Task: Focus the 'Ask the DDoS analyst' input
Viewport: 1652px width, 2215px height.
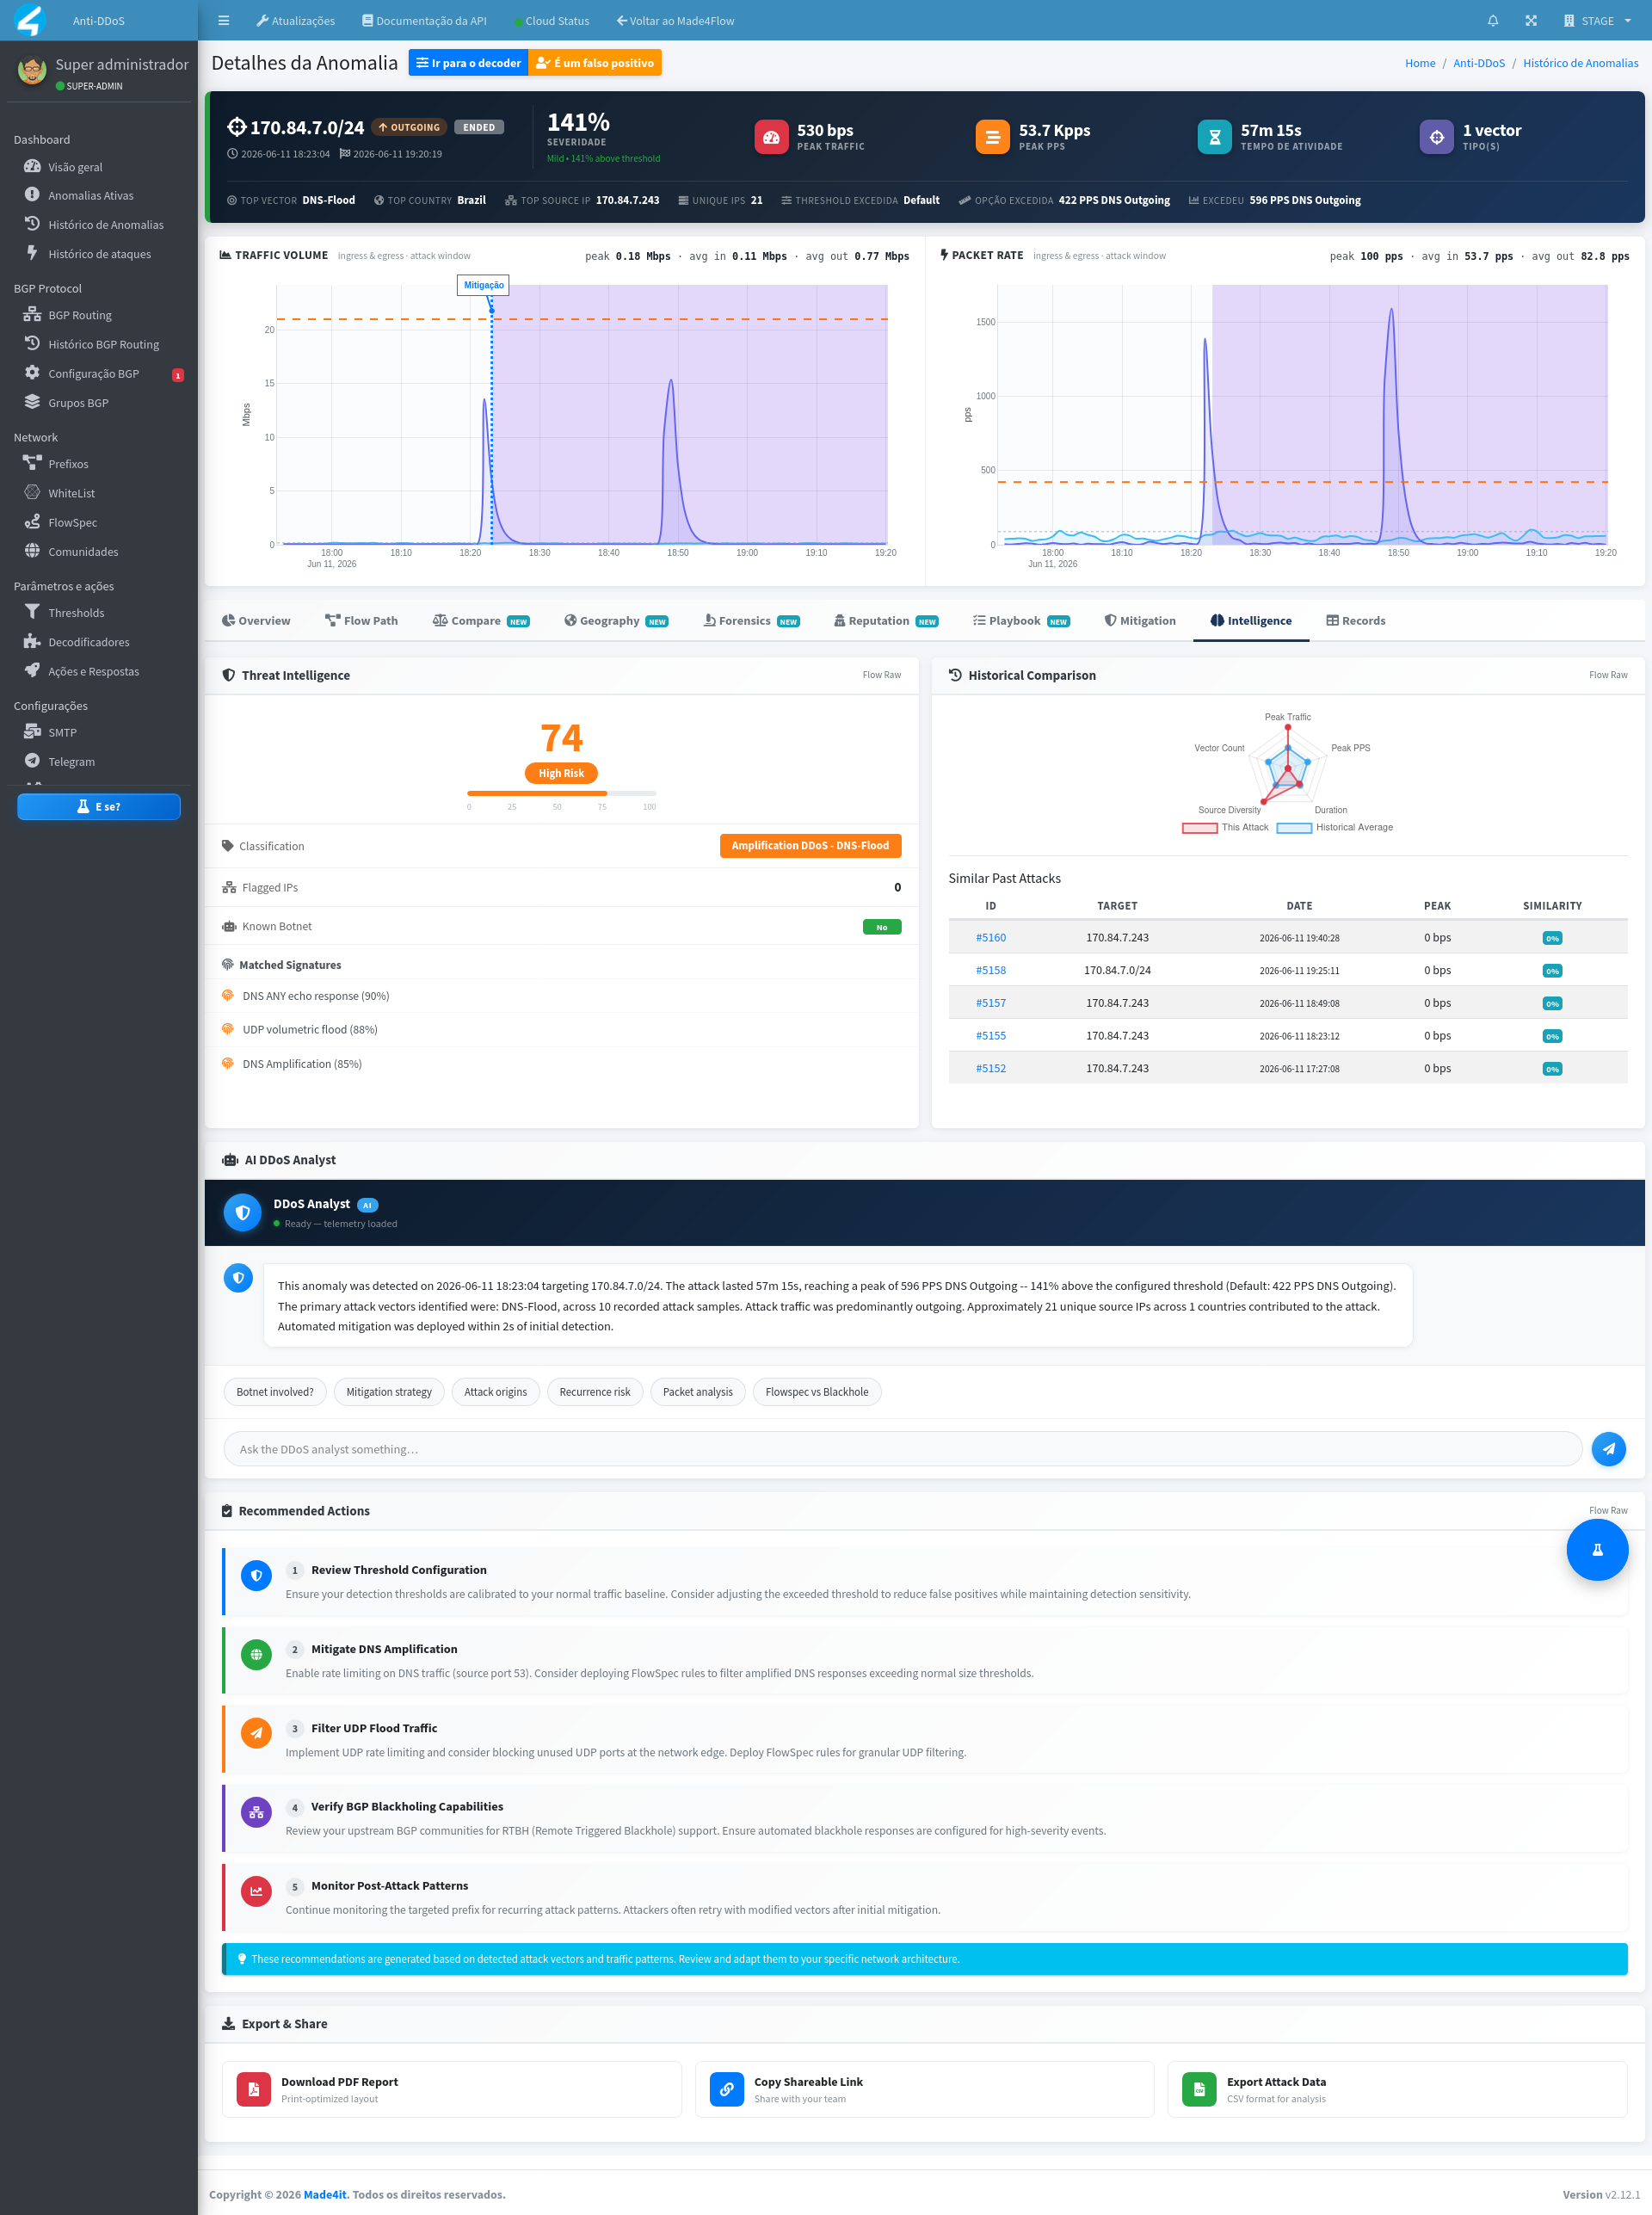Action: coord(902,1449)
